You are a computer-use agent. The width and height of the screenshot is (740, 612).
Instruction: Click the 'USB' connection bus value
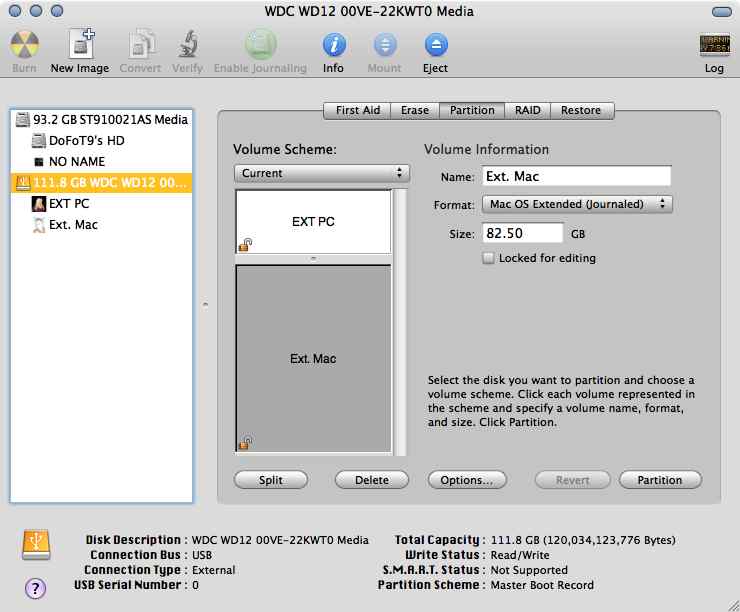click(202, 555)
